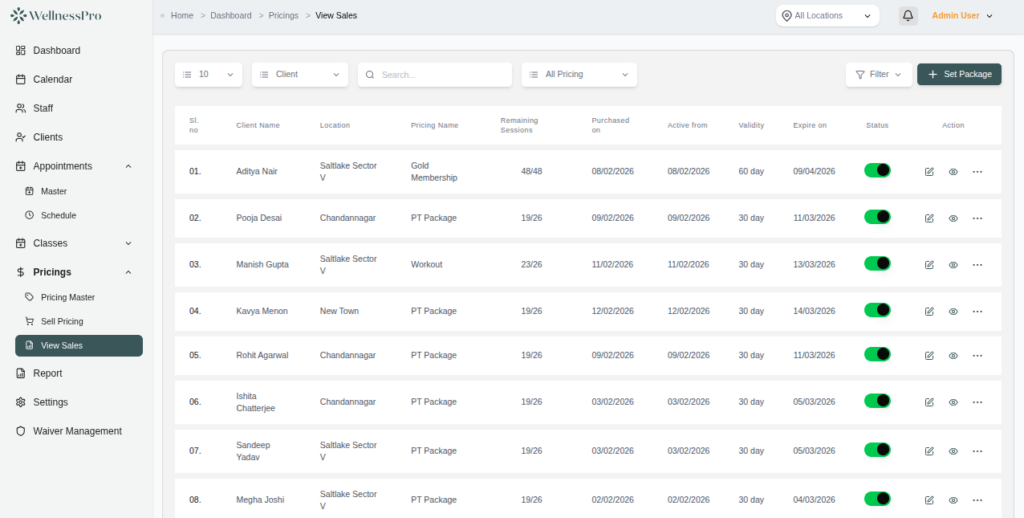Disable Manish Gupta's package status
The width and height of the screenshot is (1024, 518).
click(877, 263)
